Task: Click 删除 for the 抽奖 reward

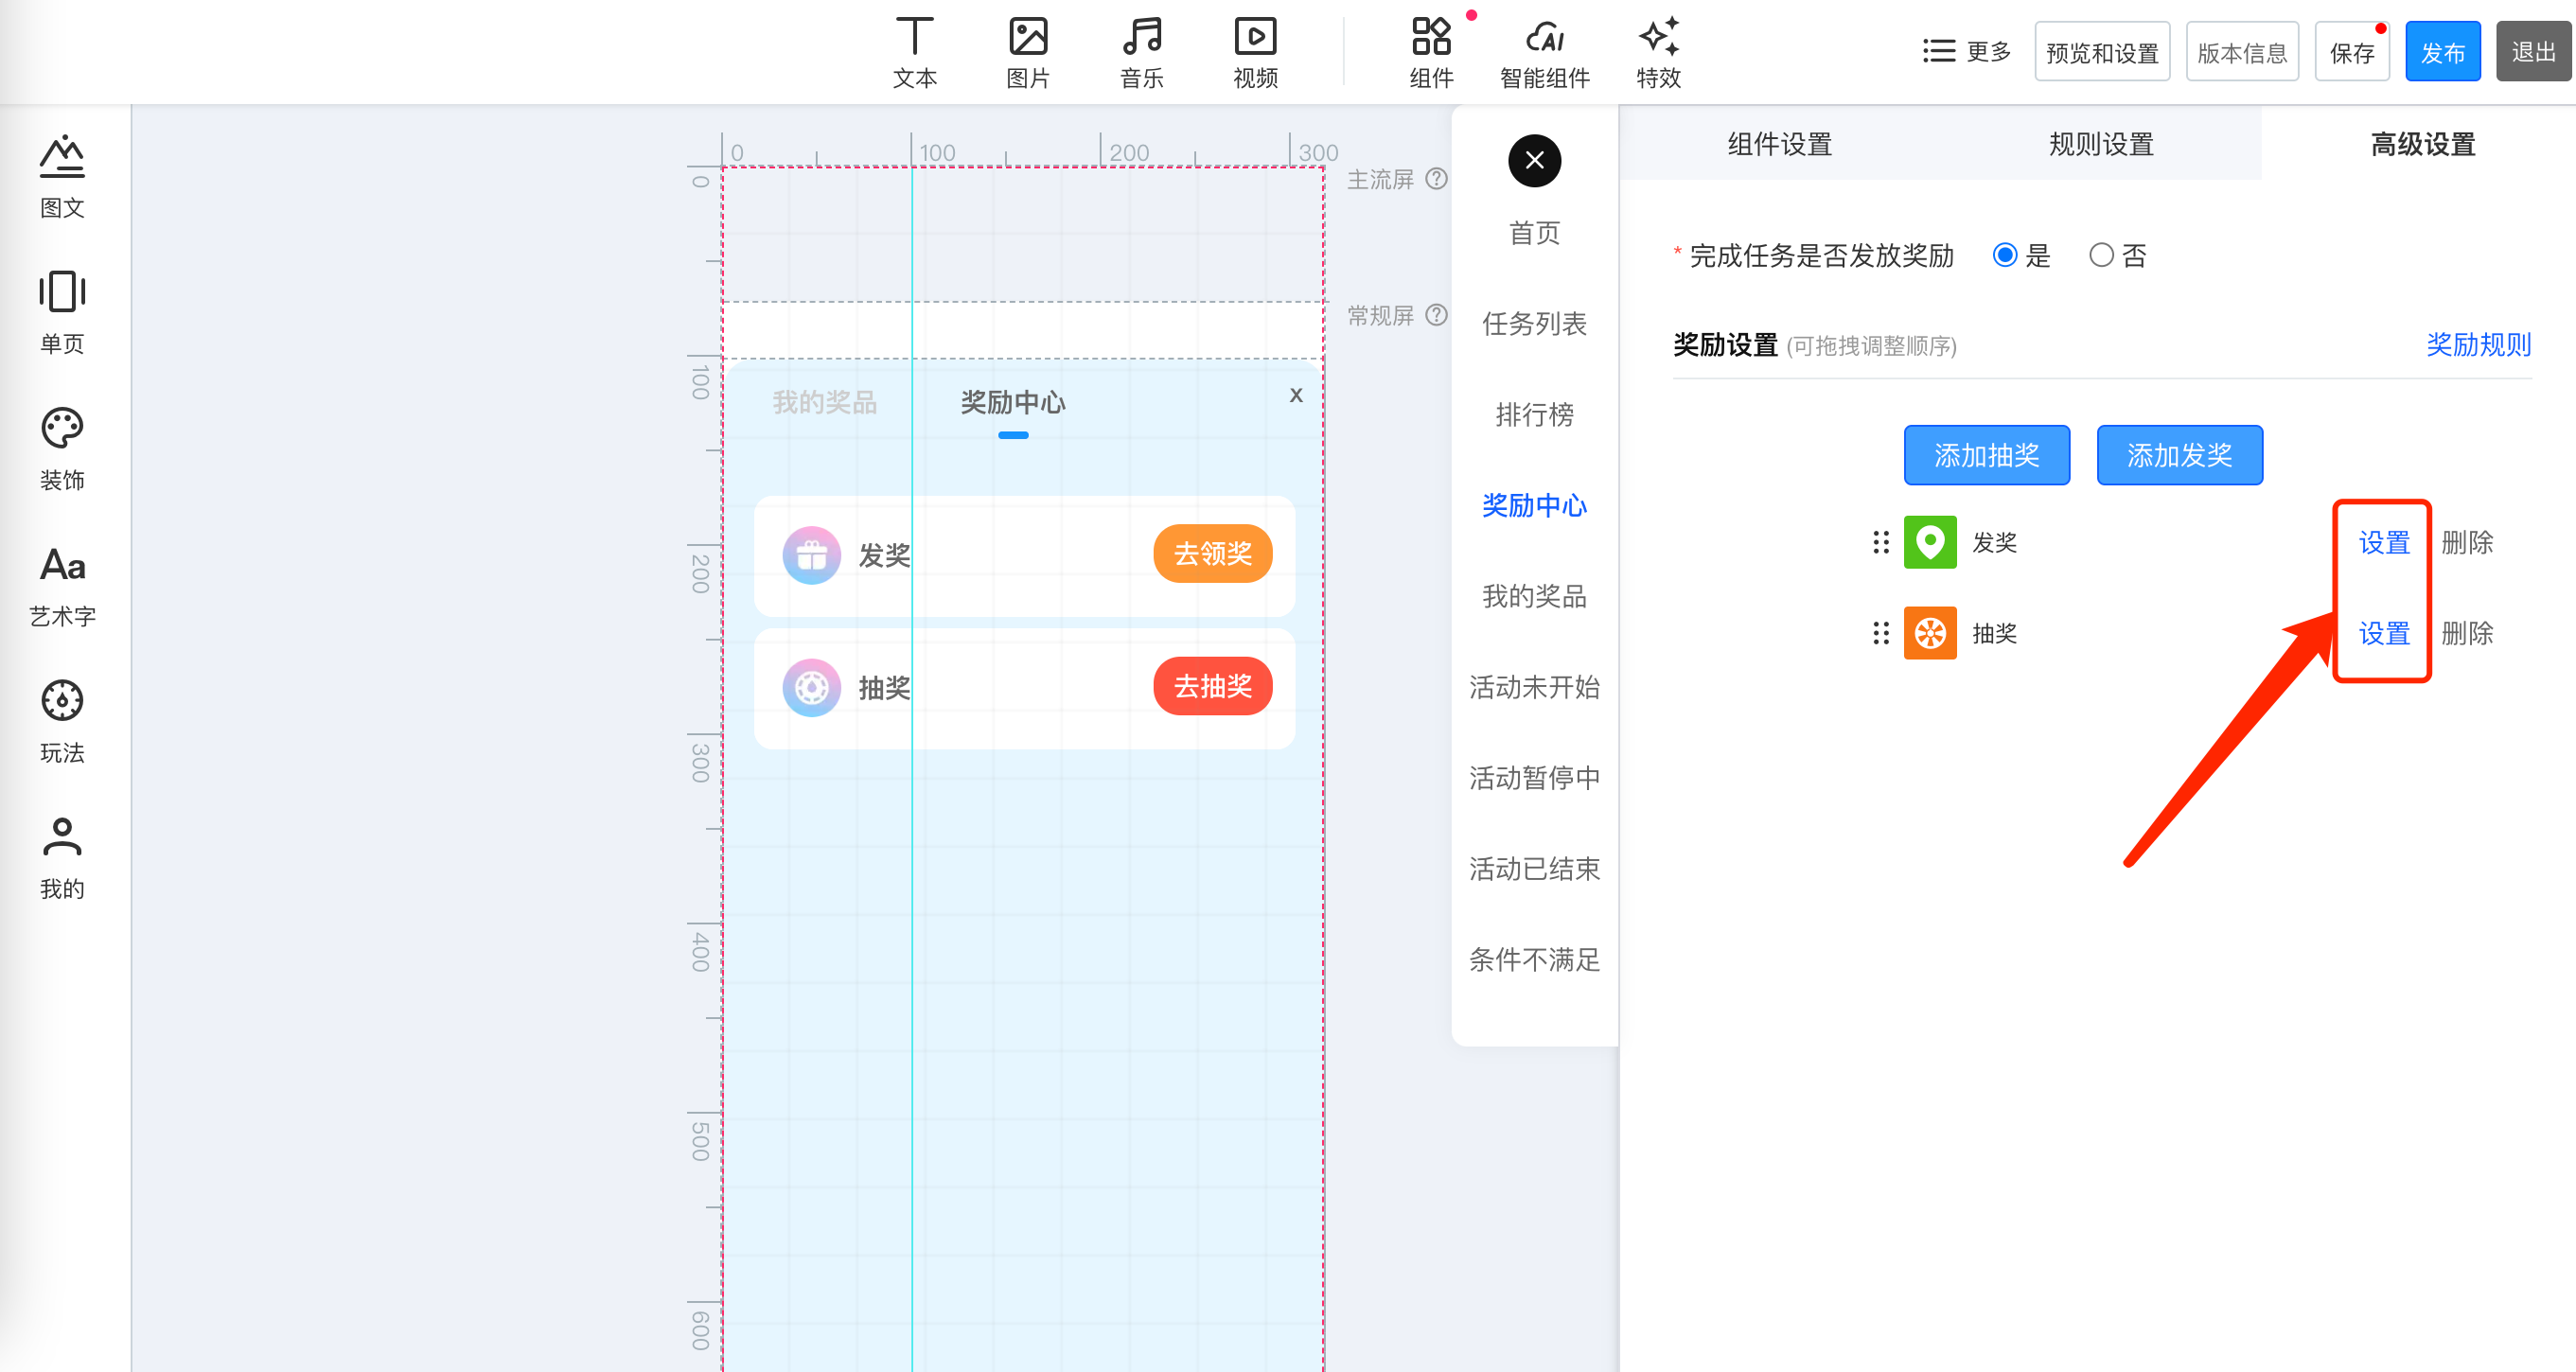Action: [x=2467, y=633]
